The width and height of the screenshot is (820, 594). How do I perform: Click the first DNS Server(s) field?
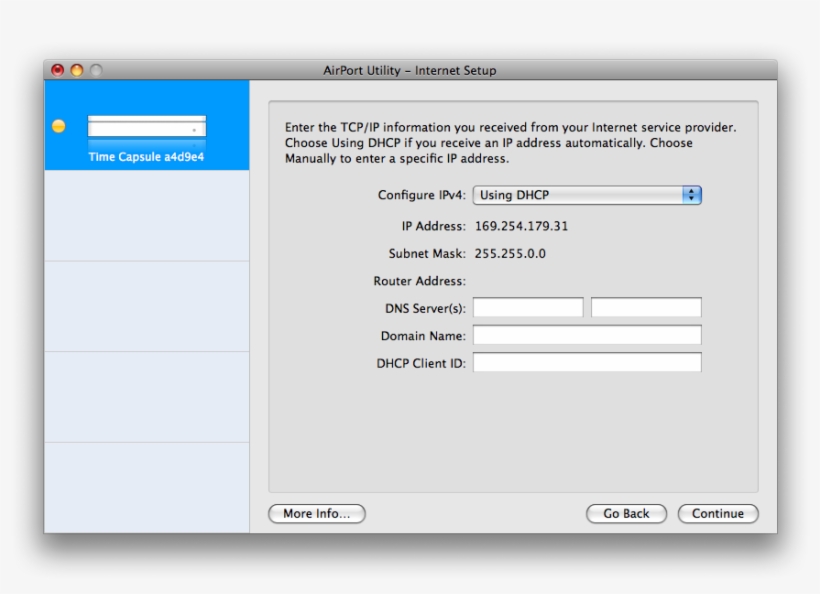pyautogui.click(x=529, y=307)
